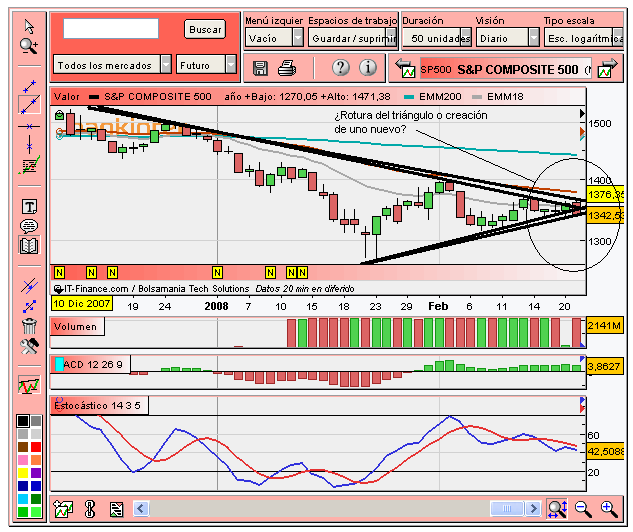Click the scrollbar left arrow
Image resolution: width=633 pixels, height=532 pixels.
pyautogui.click(x=141, y=508)
